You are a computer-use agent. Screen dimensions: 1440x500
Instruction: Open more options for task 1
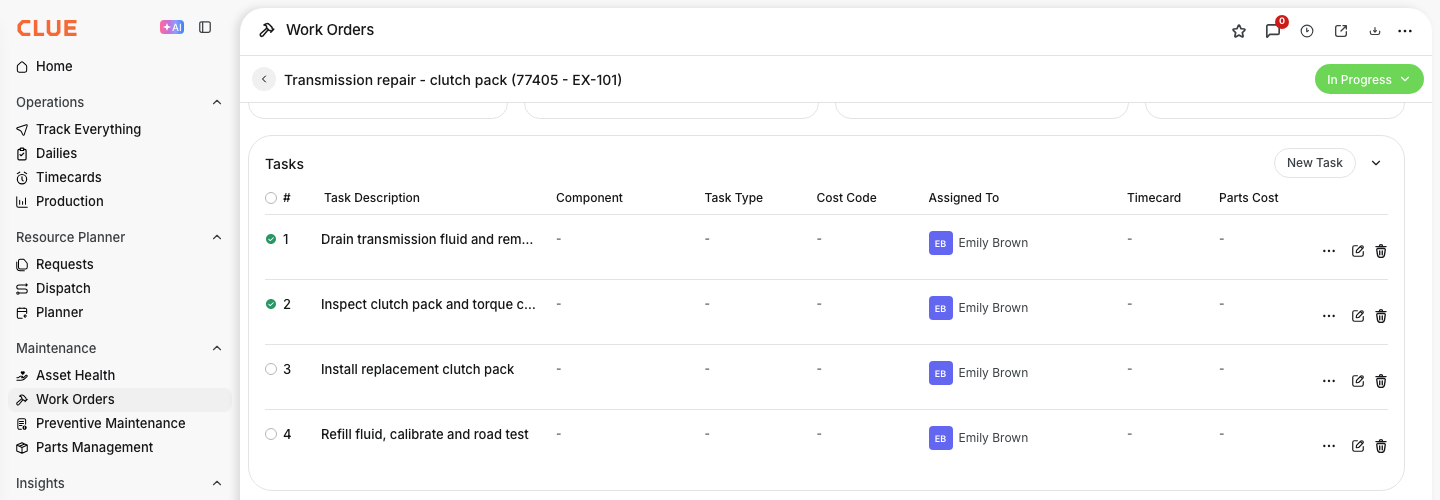1329,251
